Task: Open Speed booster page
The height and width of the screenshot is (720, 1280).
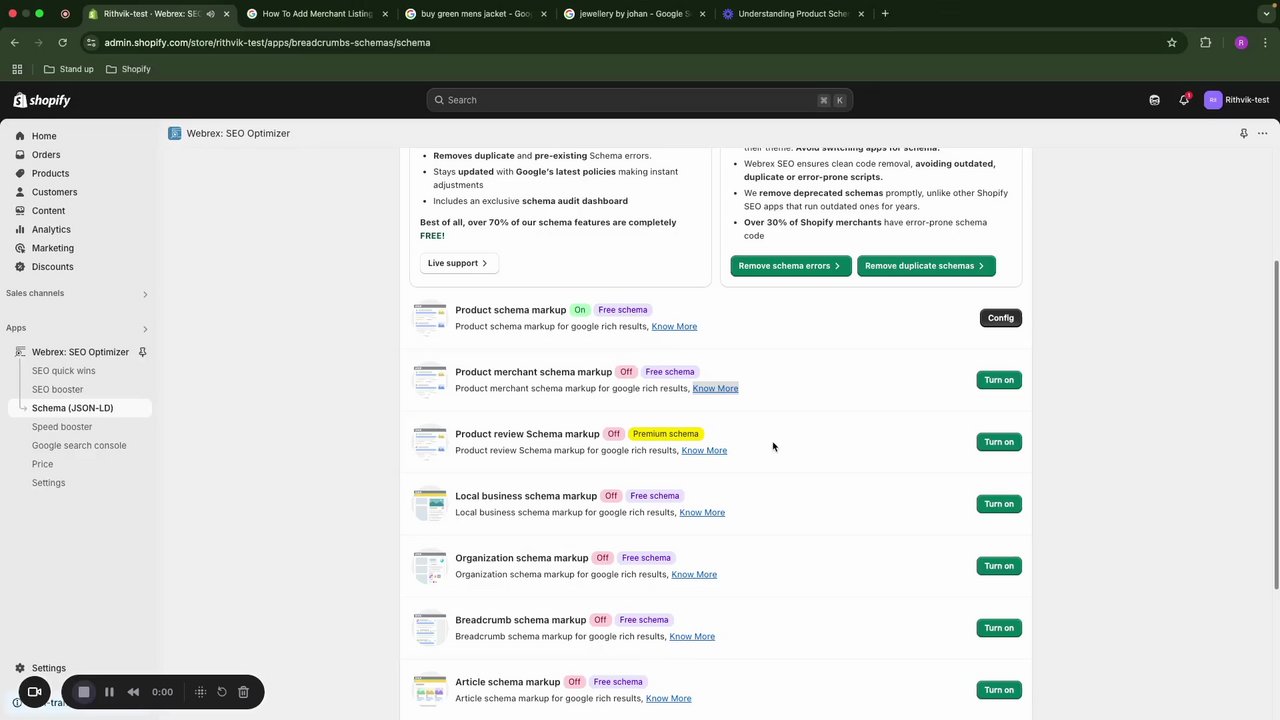Action: [61, 427]
